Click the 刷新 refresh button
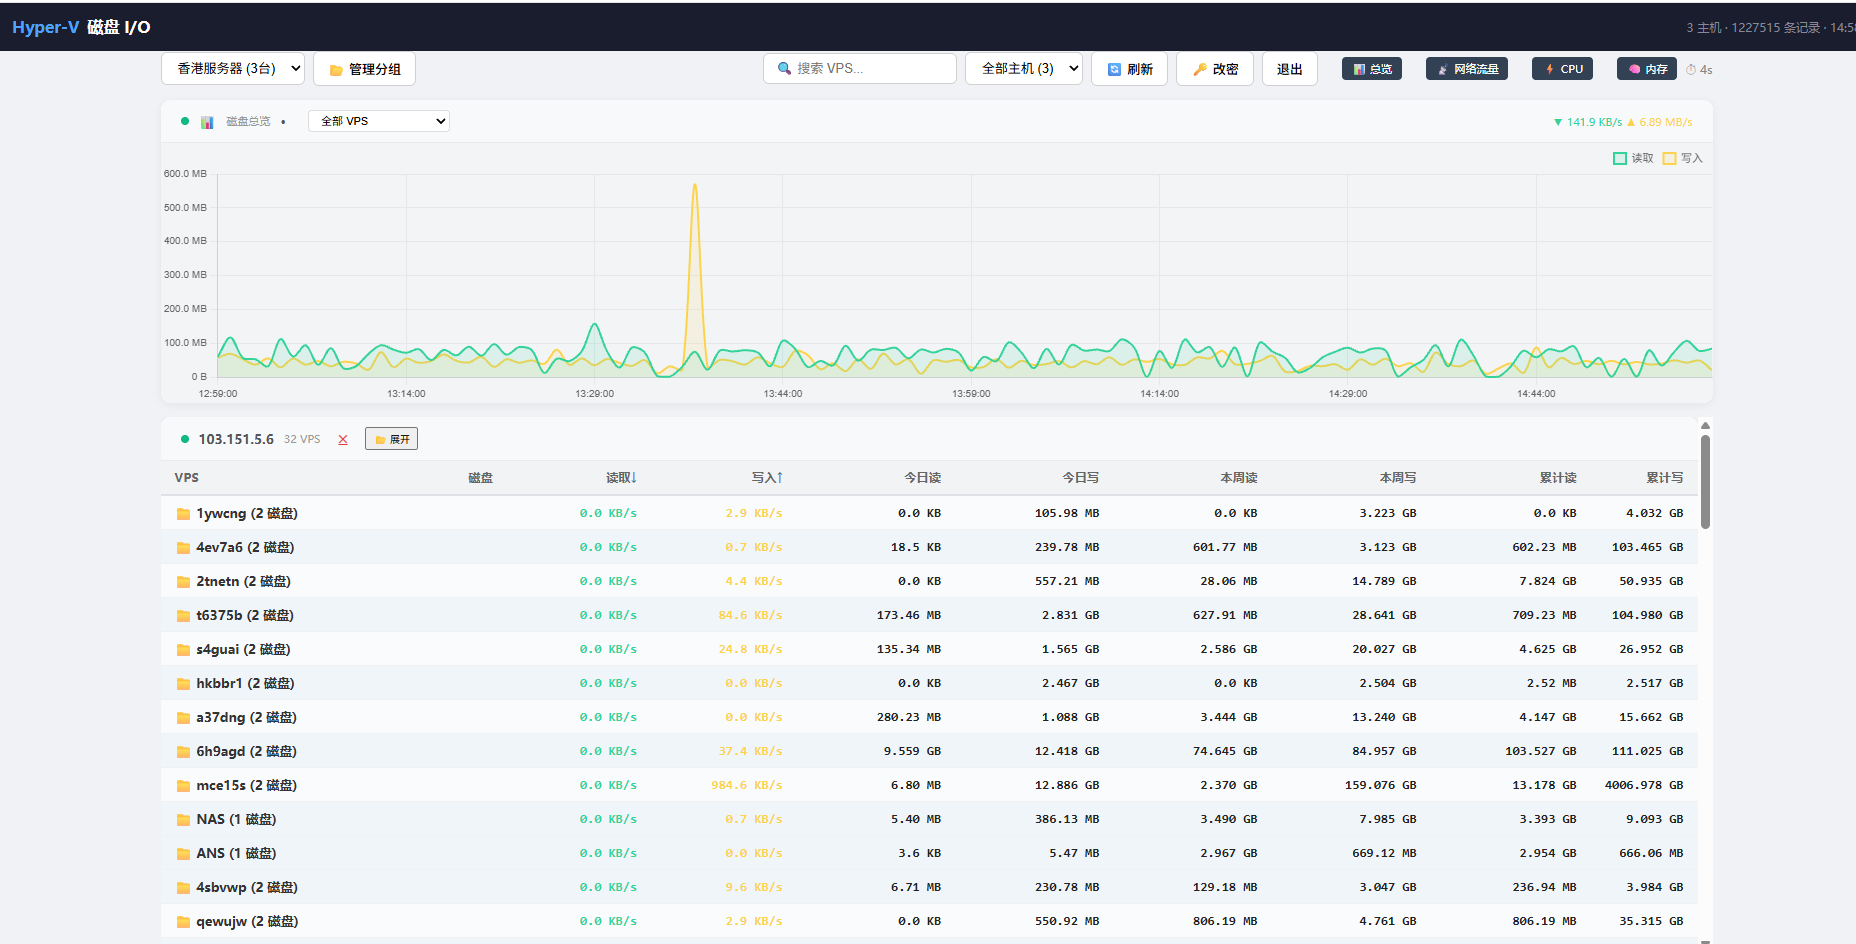 click(x=1129, y=69)
